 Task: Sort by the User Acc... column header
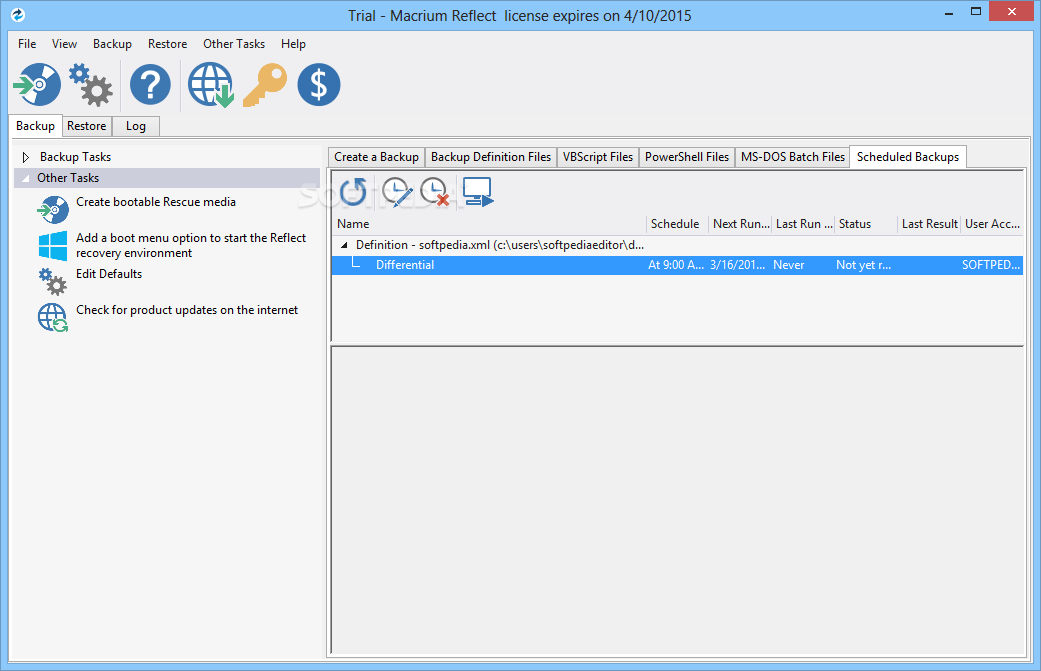(992, 224)
